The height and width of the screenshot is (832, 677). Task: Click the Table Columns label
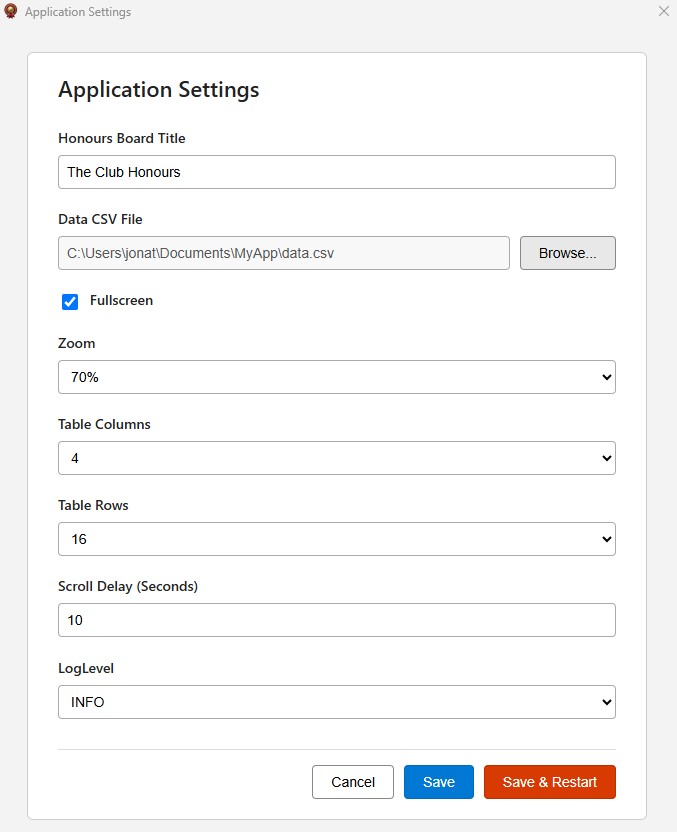[x=105, y=424]
